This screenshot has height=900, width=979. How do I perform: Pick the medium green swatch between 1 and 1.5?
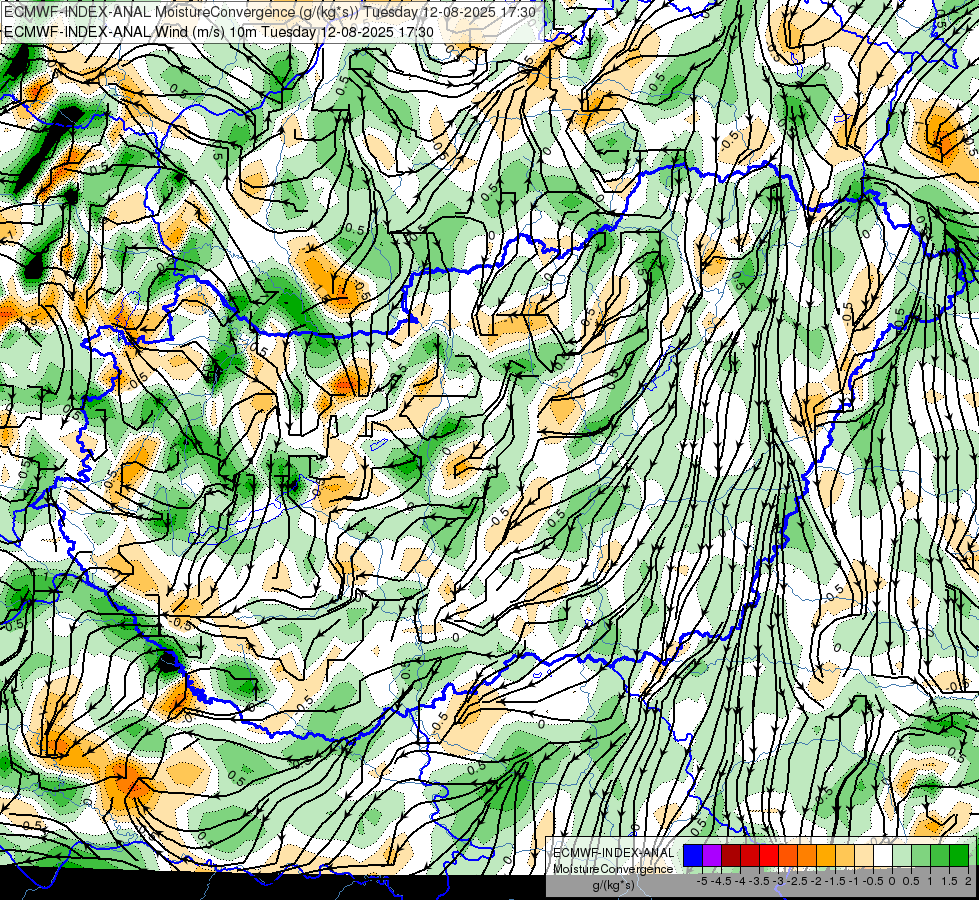tap(940, 856)
